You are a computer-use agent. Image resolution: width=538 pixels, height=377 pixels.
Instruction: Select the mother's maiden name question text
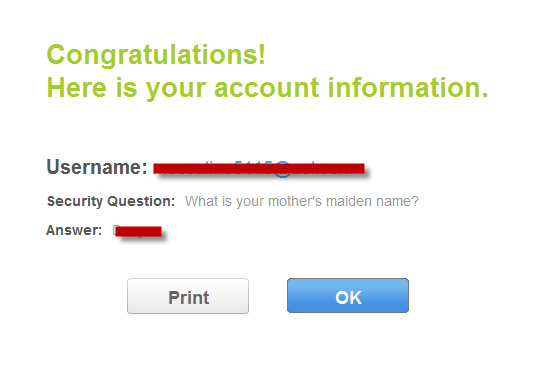click(302, 201)
